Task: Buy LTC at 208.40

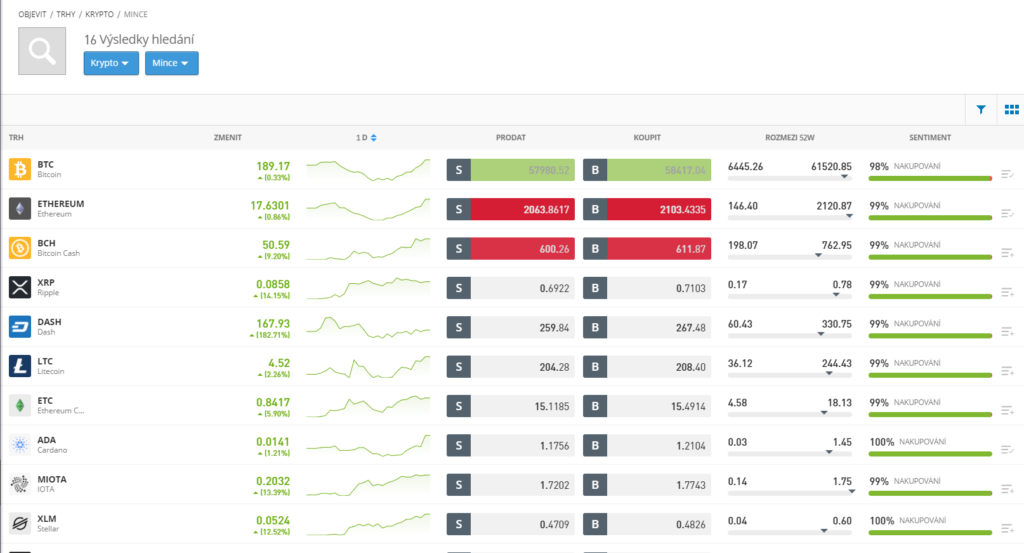Action: [x=647, y=367]
